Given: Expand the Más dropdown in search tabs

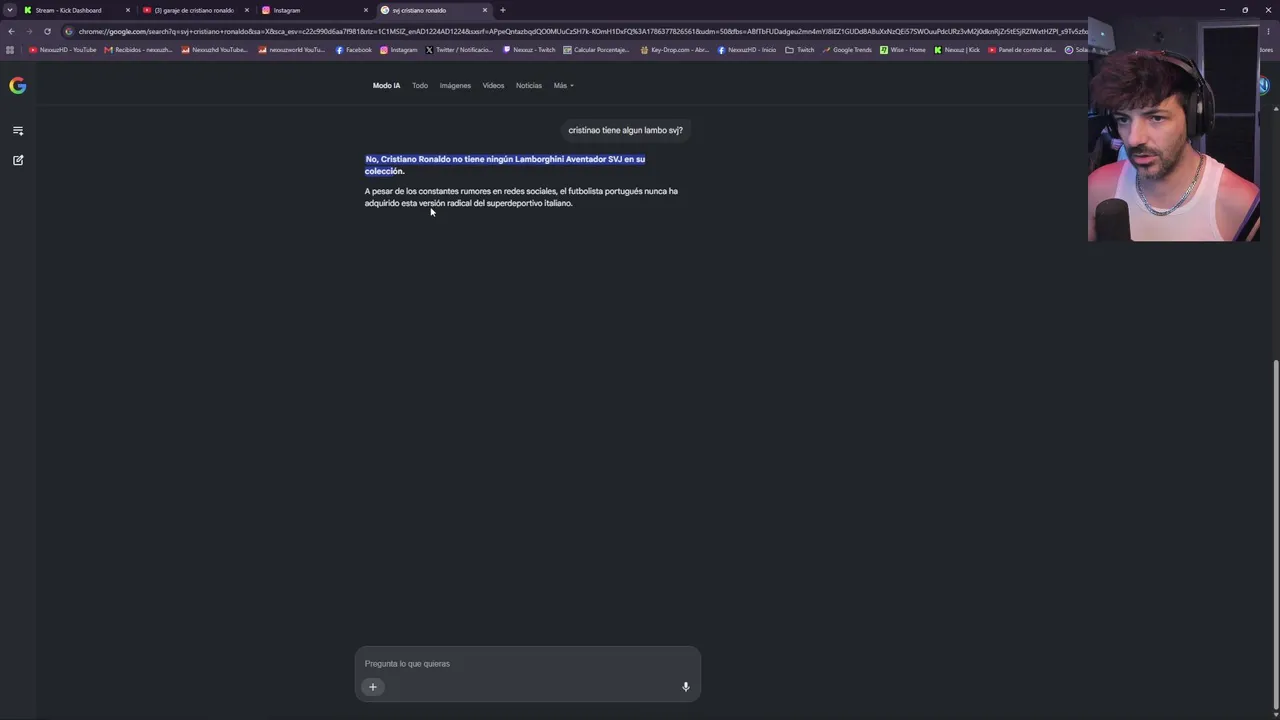Looking at the screenshot, I should point(564,86).
